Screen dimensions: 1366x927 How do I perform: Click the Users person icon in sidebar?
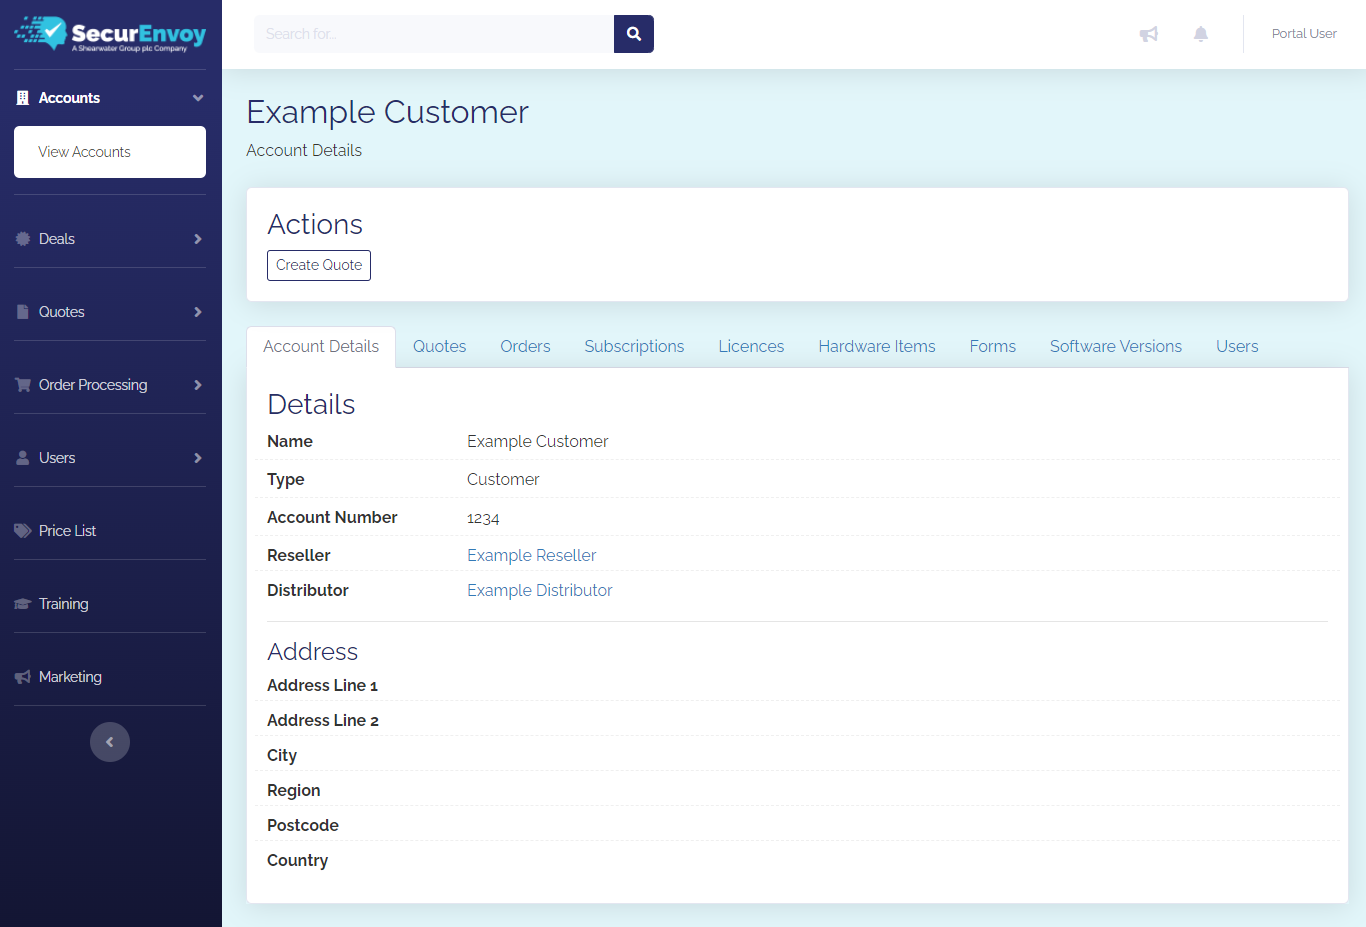click(x=23, y=458)
